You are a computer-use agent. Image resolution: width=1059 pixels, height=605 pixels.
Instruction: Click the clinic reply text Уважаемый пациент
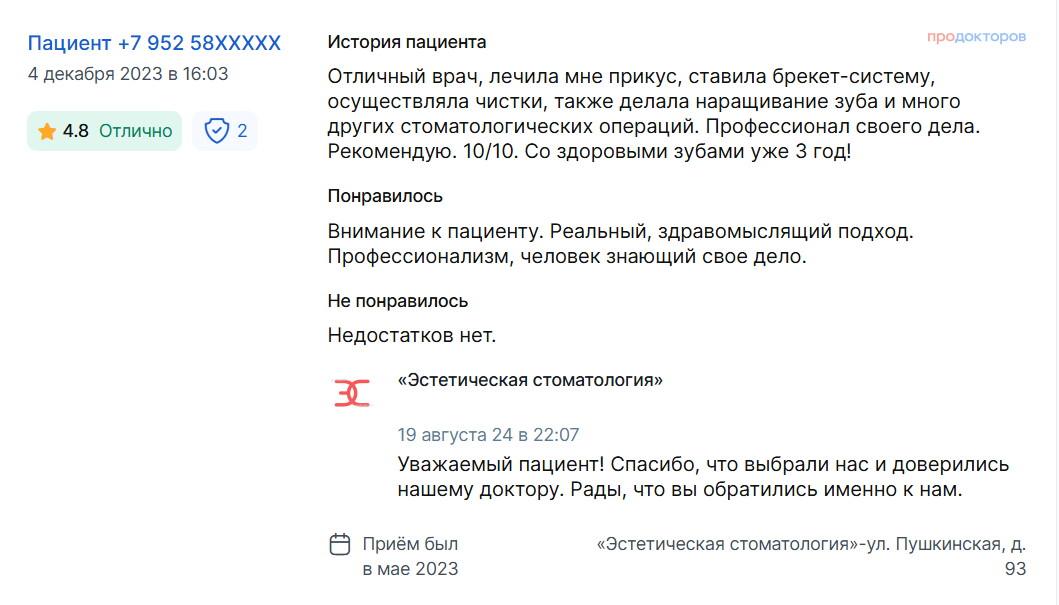pos(703,477)
